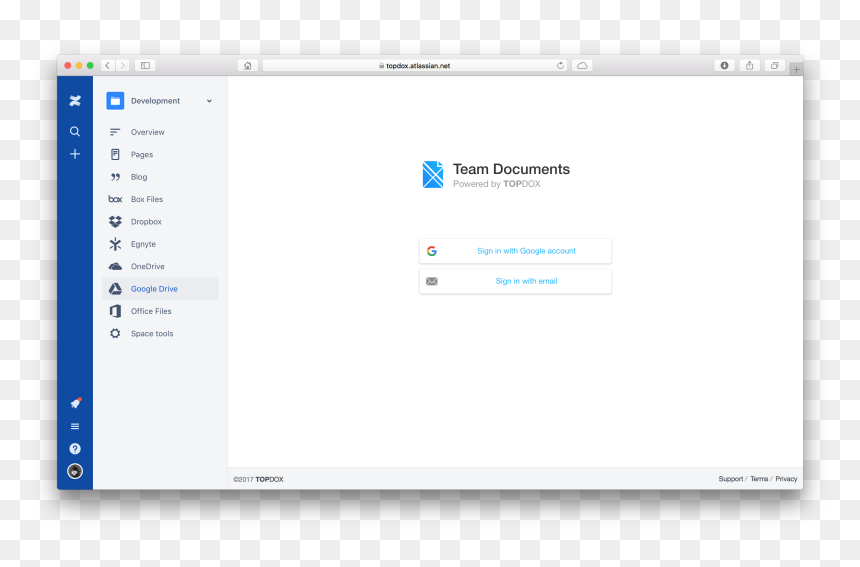860x567 pixels.
Task: Select Office Files in the sidebar
Action: 160,311
